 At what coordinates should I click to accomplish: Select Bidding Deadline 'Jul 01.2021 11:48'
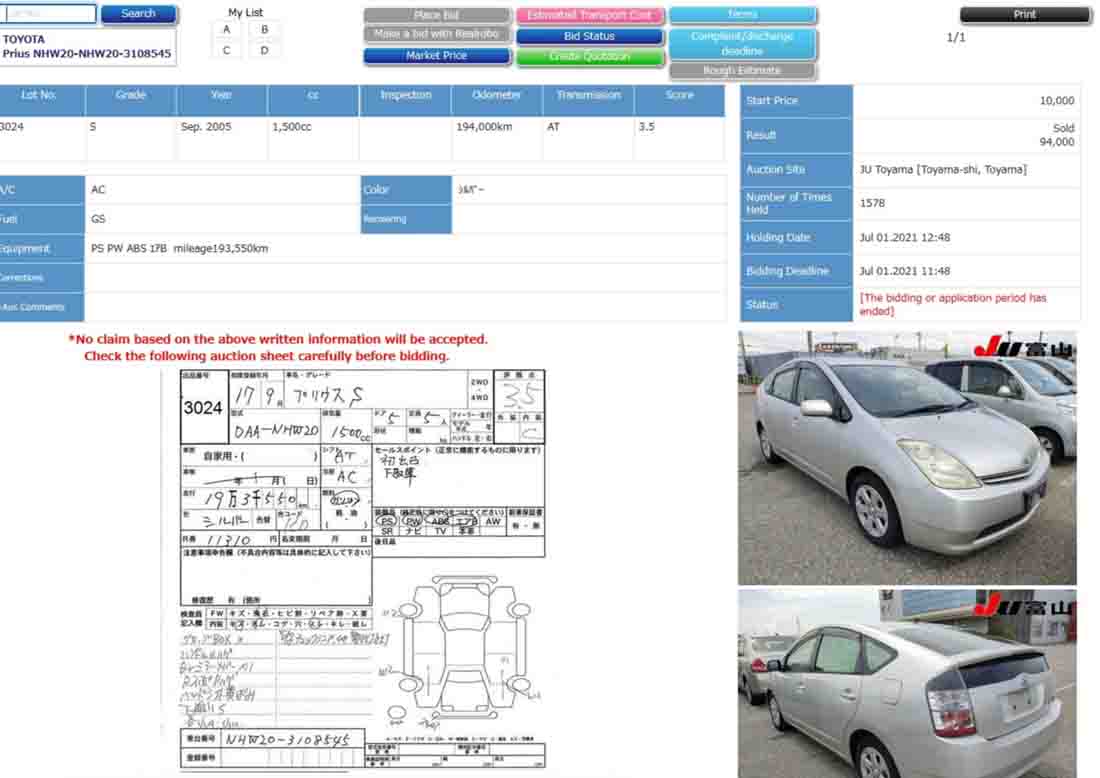(905, 271)
